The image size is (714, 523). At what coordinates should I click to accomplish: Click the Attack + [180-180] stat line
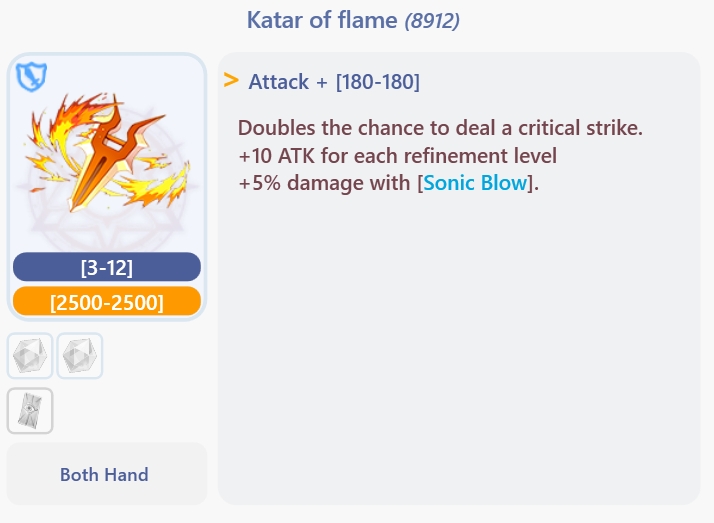pyautogui.click(x=334, y=82)
